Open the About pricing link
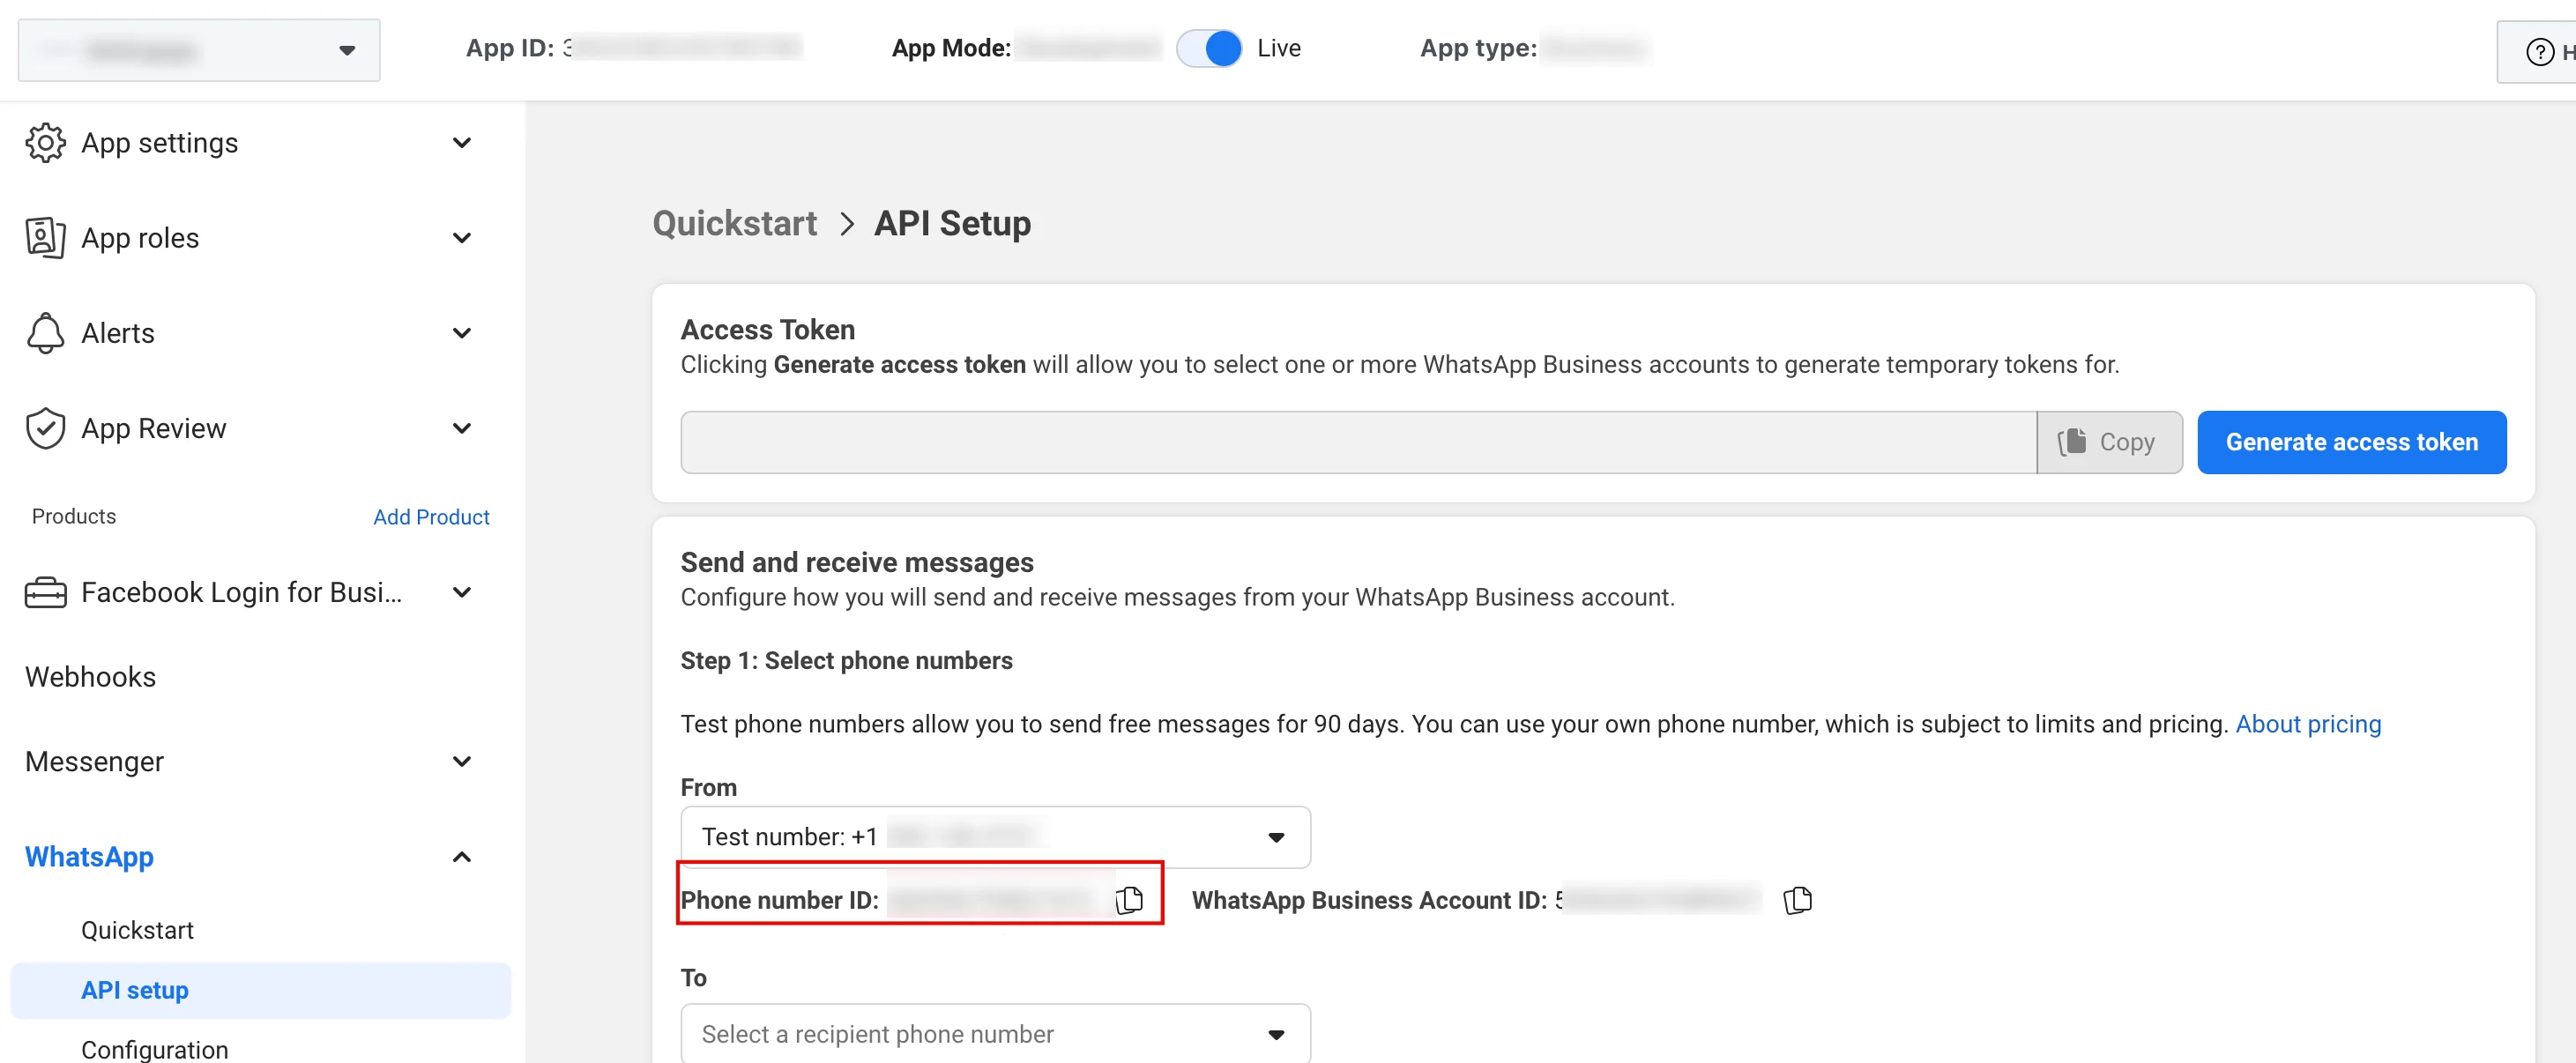Screen dimensions: 2576x1063 coord(2308,724)
